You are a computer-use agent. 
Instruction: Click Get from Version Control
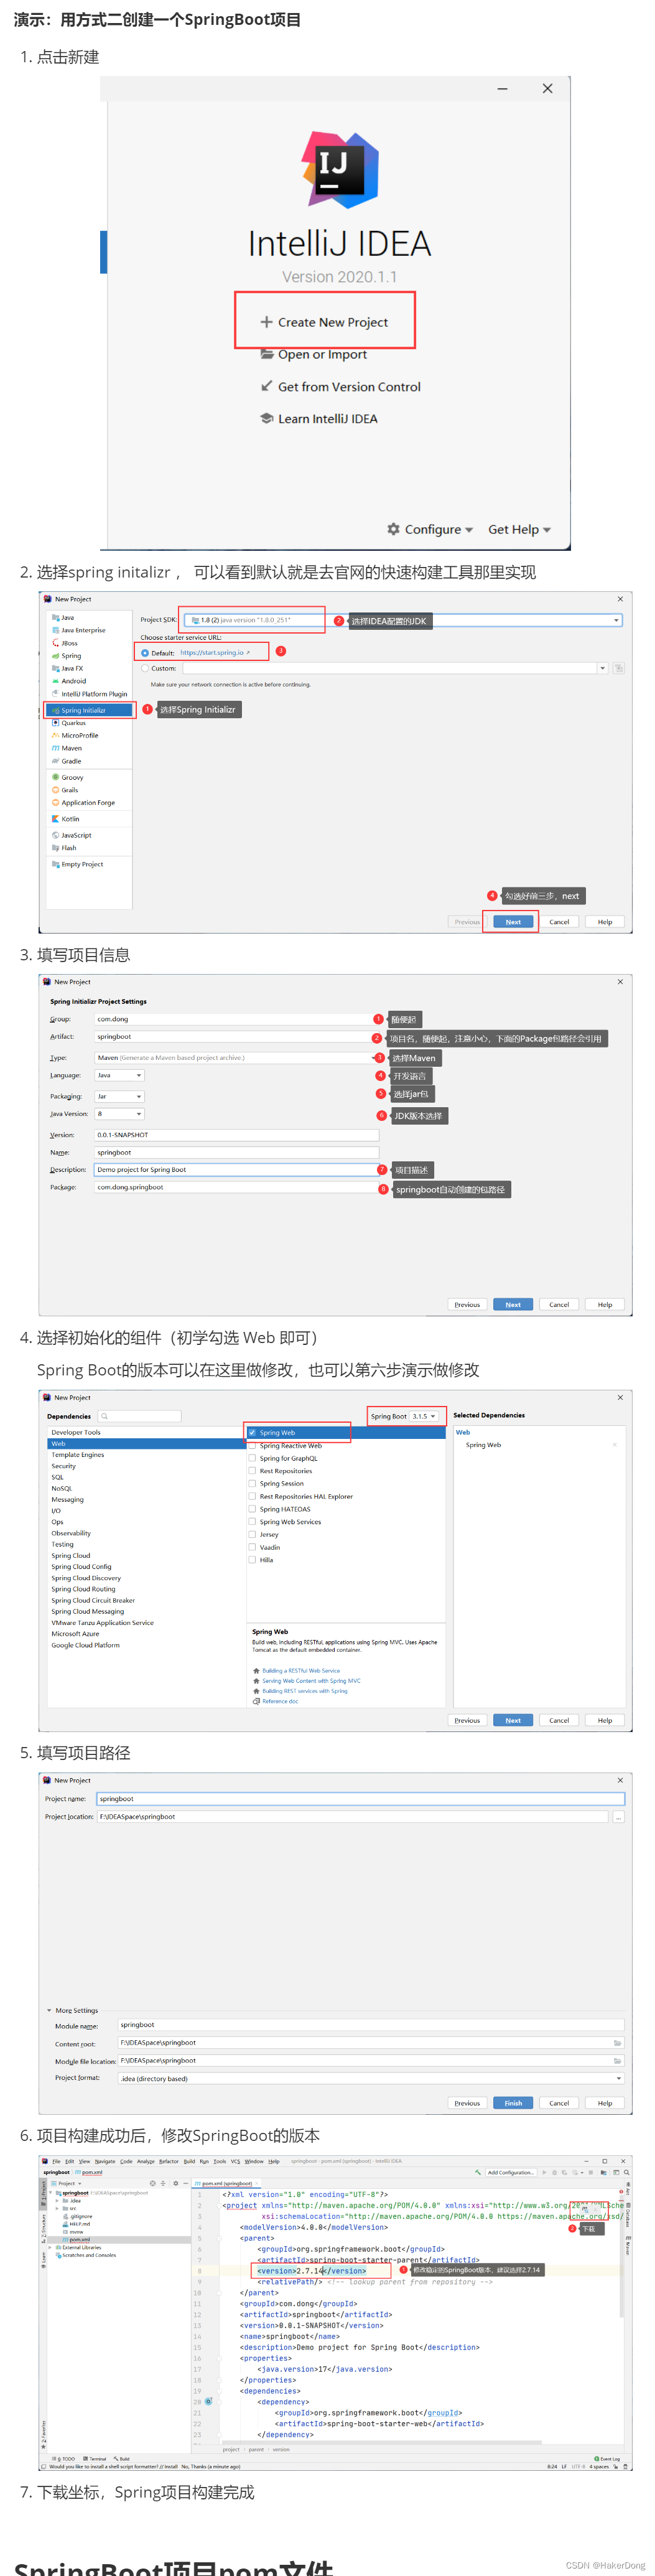pyautogui.click(x=340, y=387)
